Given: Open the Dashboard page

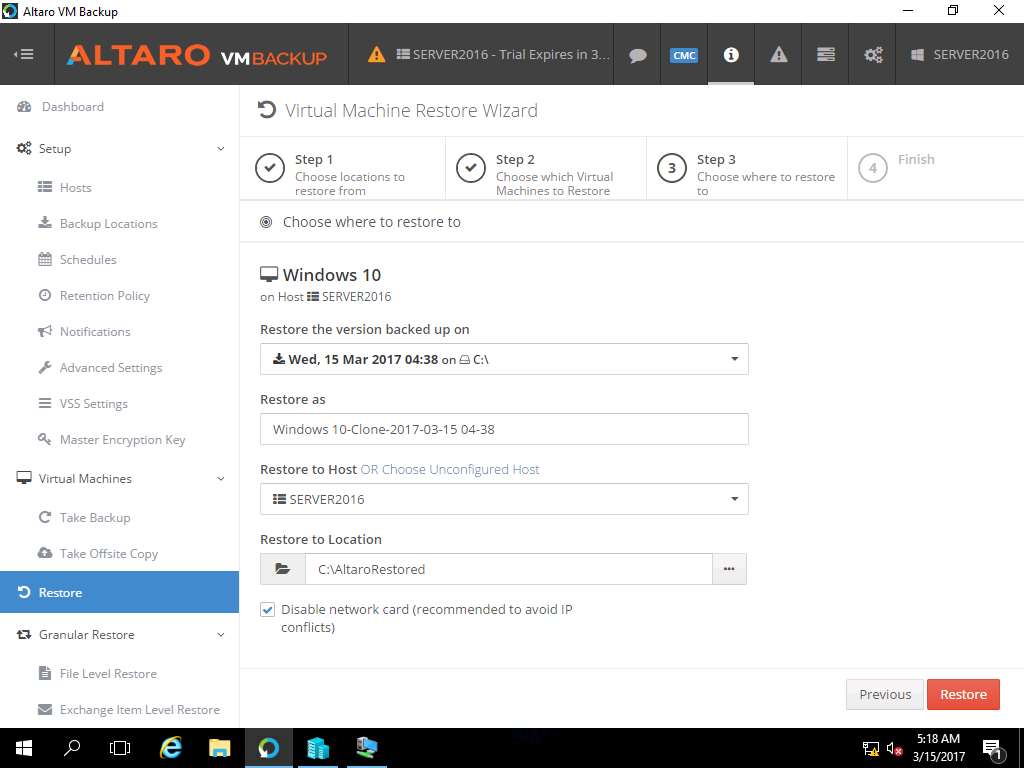Looking at the screenshot, I should (72, 106).
